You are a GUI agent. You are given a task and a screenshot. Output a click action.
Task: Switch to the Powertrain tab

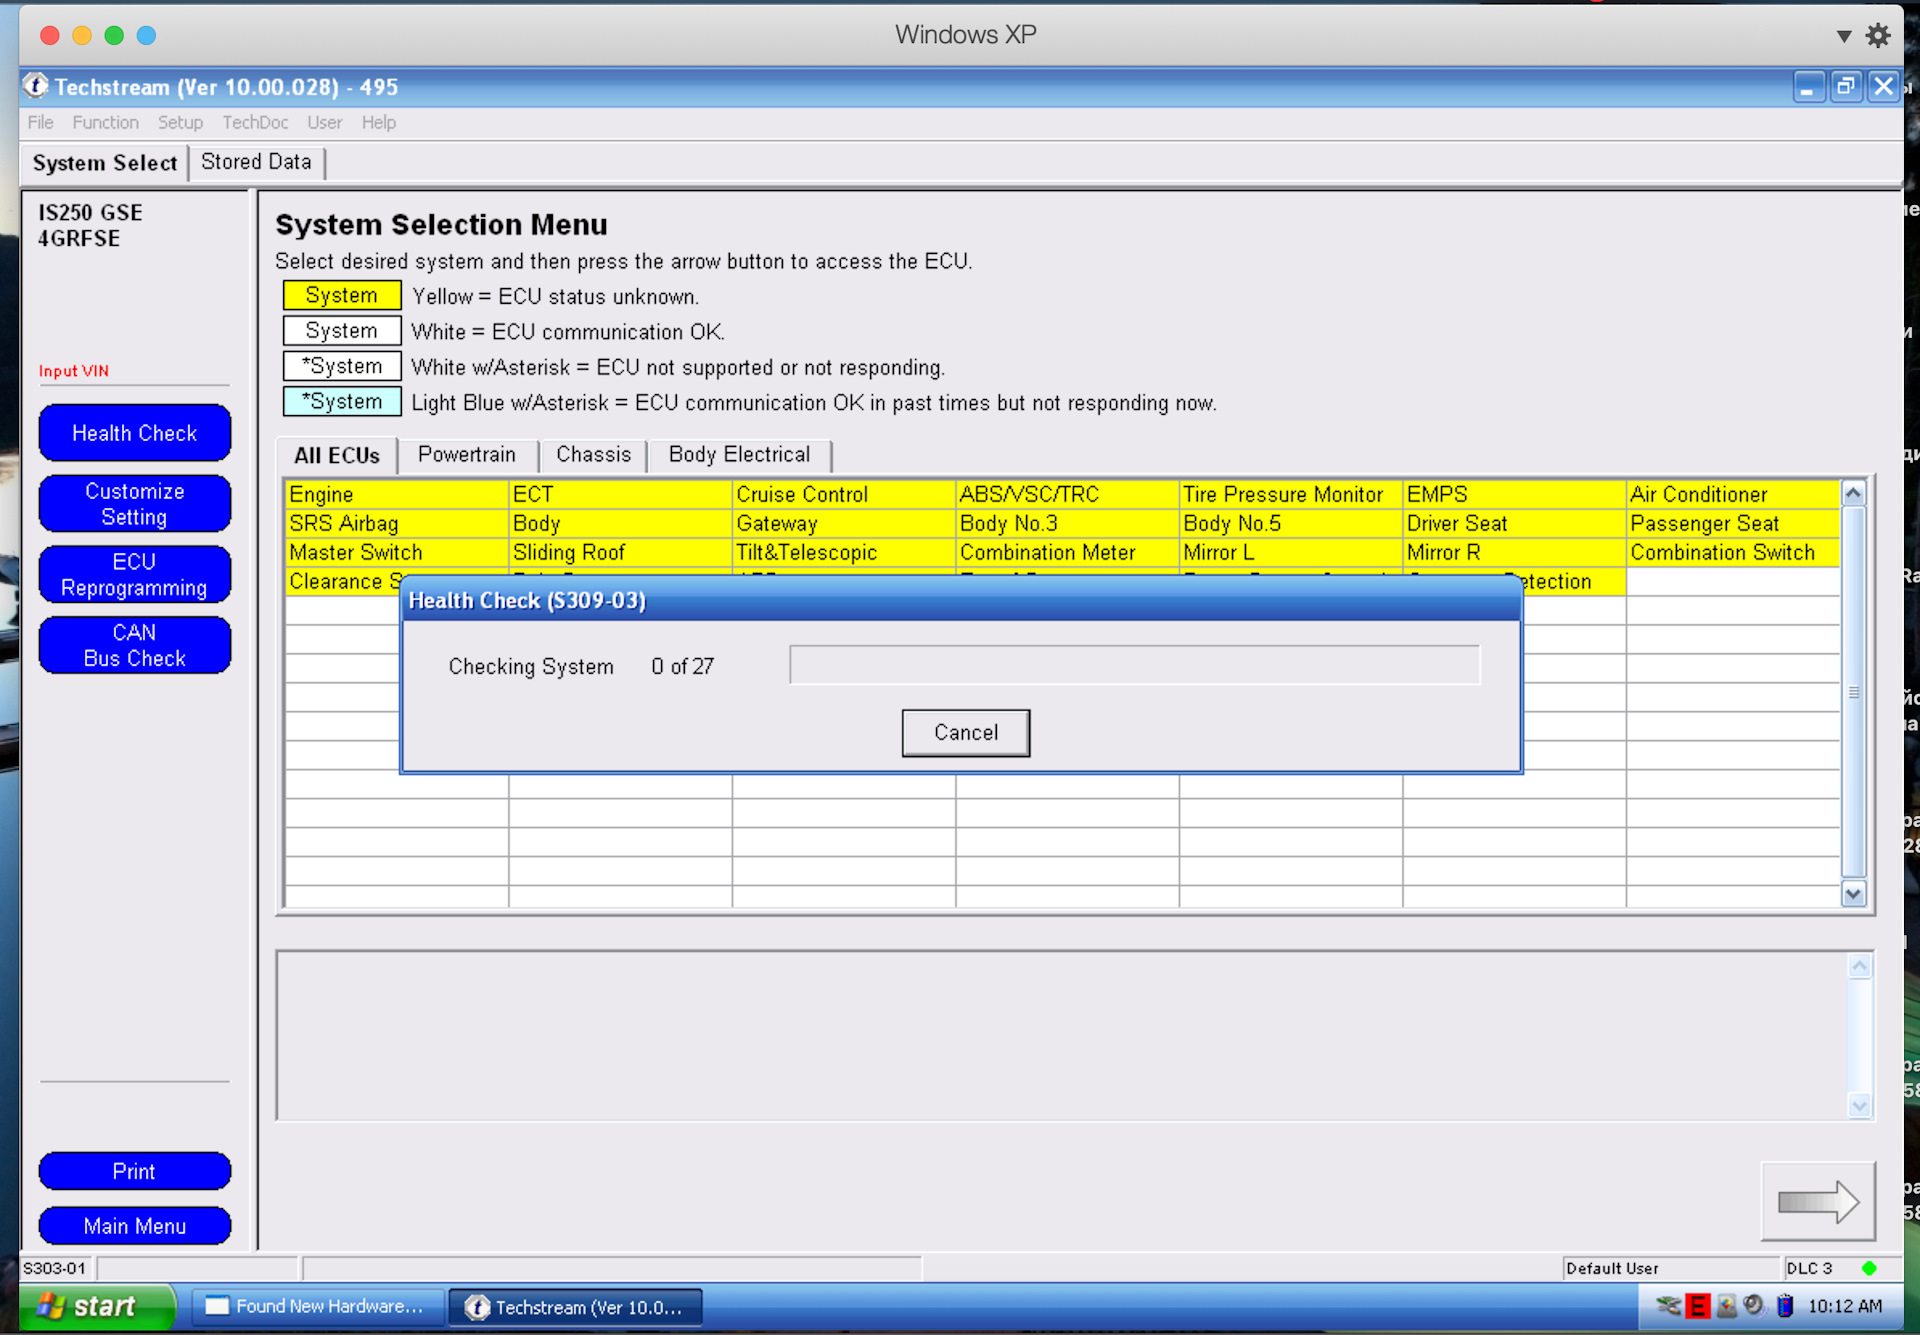tap(467, 455)
